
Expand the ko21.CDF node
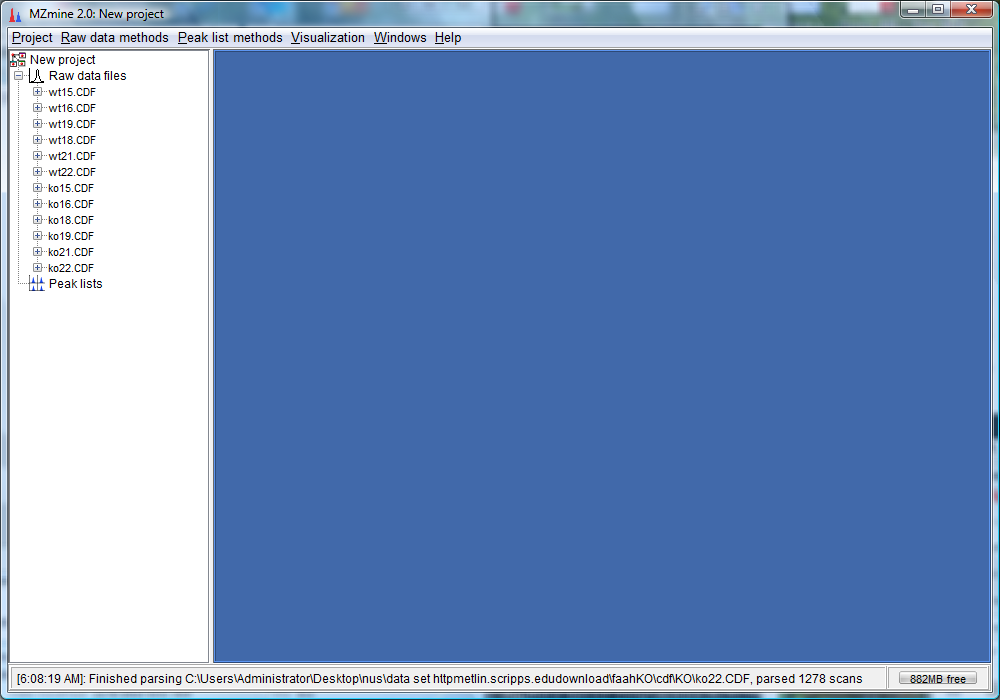coord(38,252)
